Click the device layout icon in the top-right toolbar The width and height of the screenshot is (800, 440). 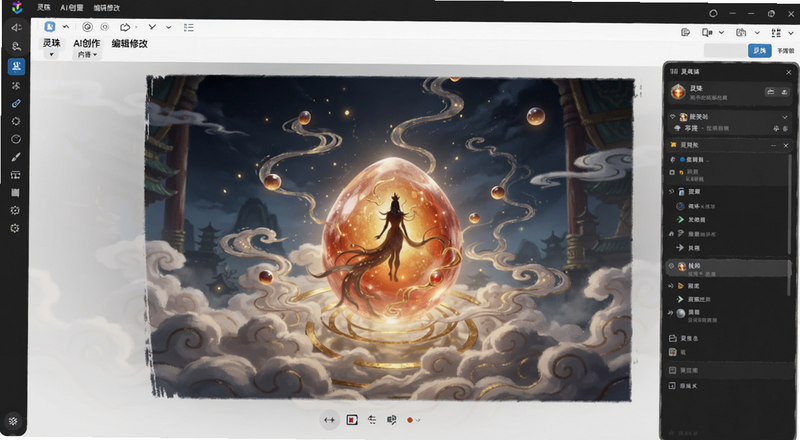707,33
